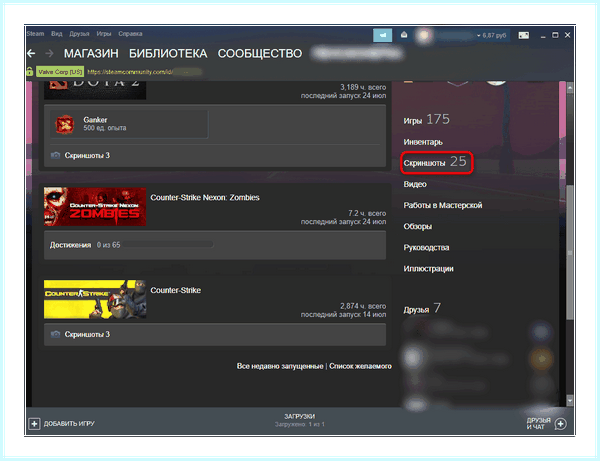This screenshot has height=461, width=600.
Task: Open friends chat plus icon
Action: (x=561, y=424)
